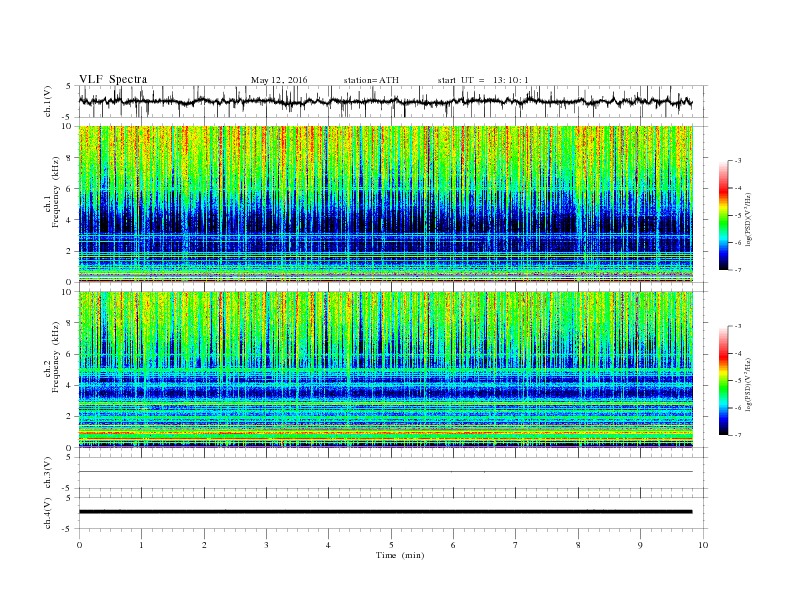This screenshot has height=612, width=792.
Task: Click the ch.2 frequency tick label "2"
Action: (x=70, y=416)
